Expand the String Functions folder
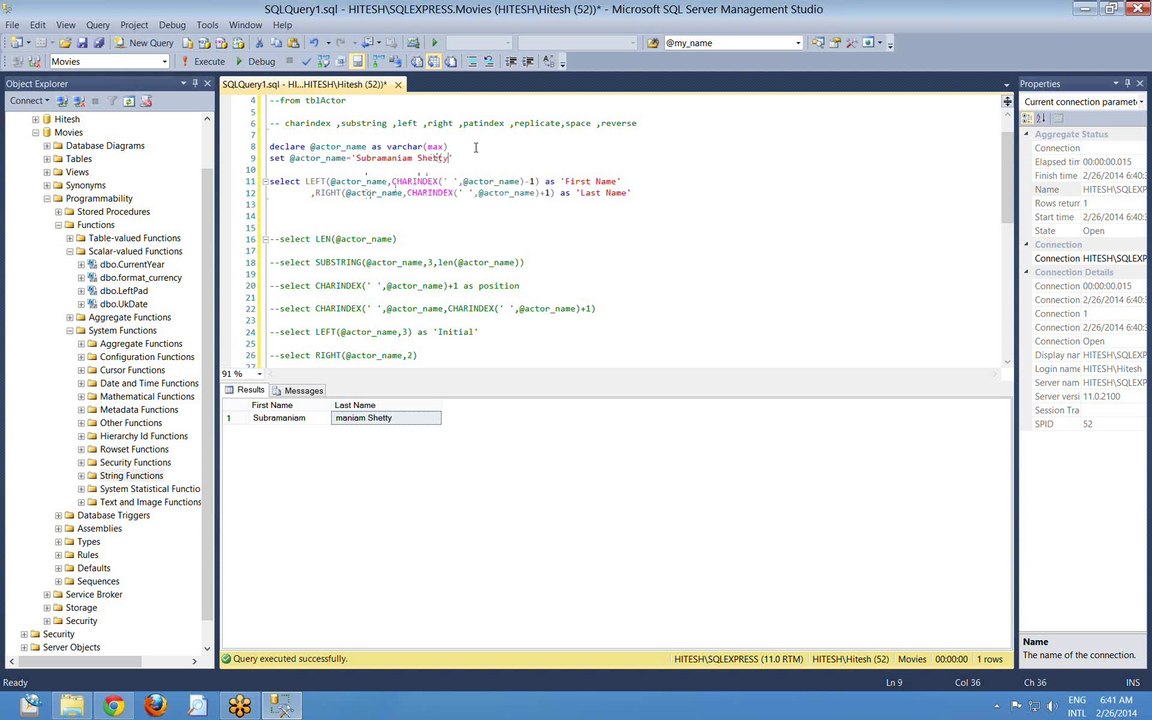Viewport: 1152px width, 720px height. click(x=82, y=475)
